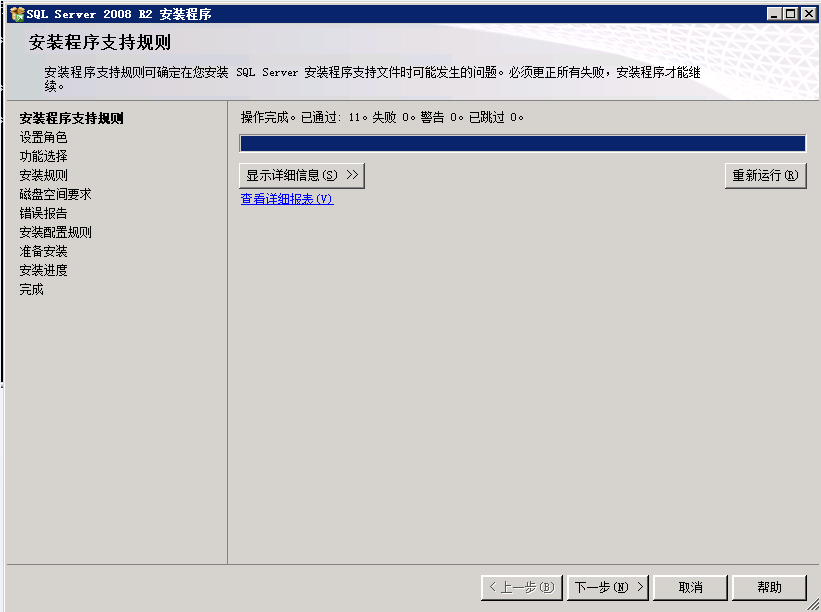Select 磁盘空间要求 in the step list

(x=55, y=194)
